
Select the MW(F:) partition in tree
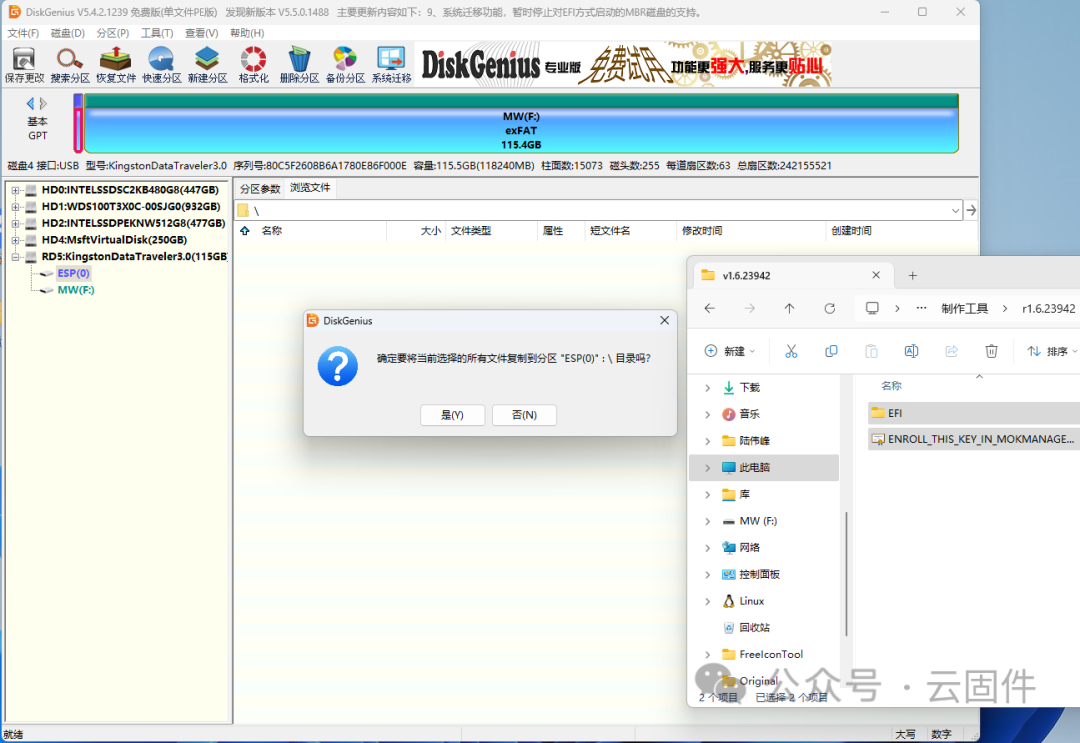click(76, 290)
